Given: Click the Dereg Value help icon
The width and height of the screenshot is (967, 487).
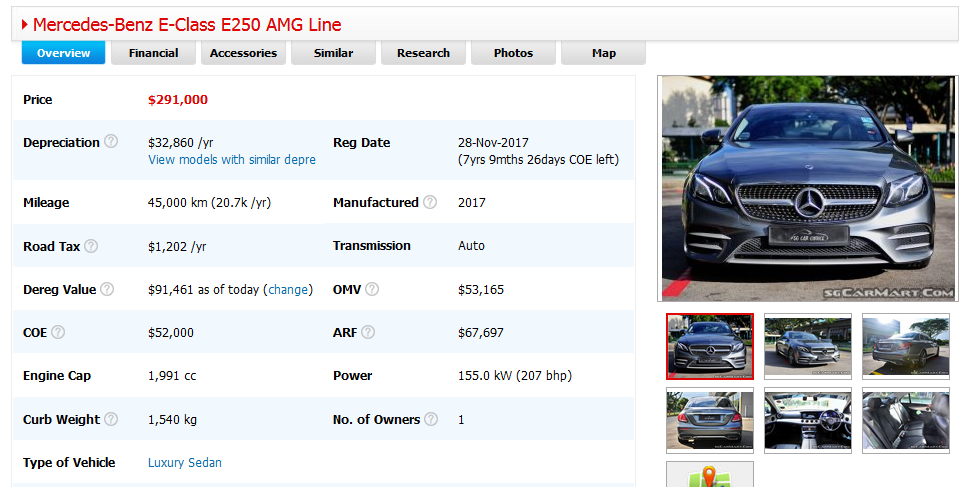Looking at the screenshot, I should 107,289.
